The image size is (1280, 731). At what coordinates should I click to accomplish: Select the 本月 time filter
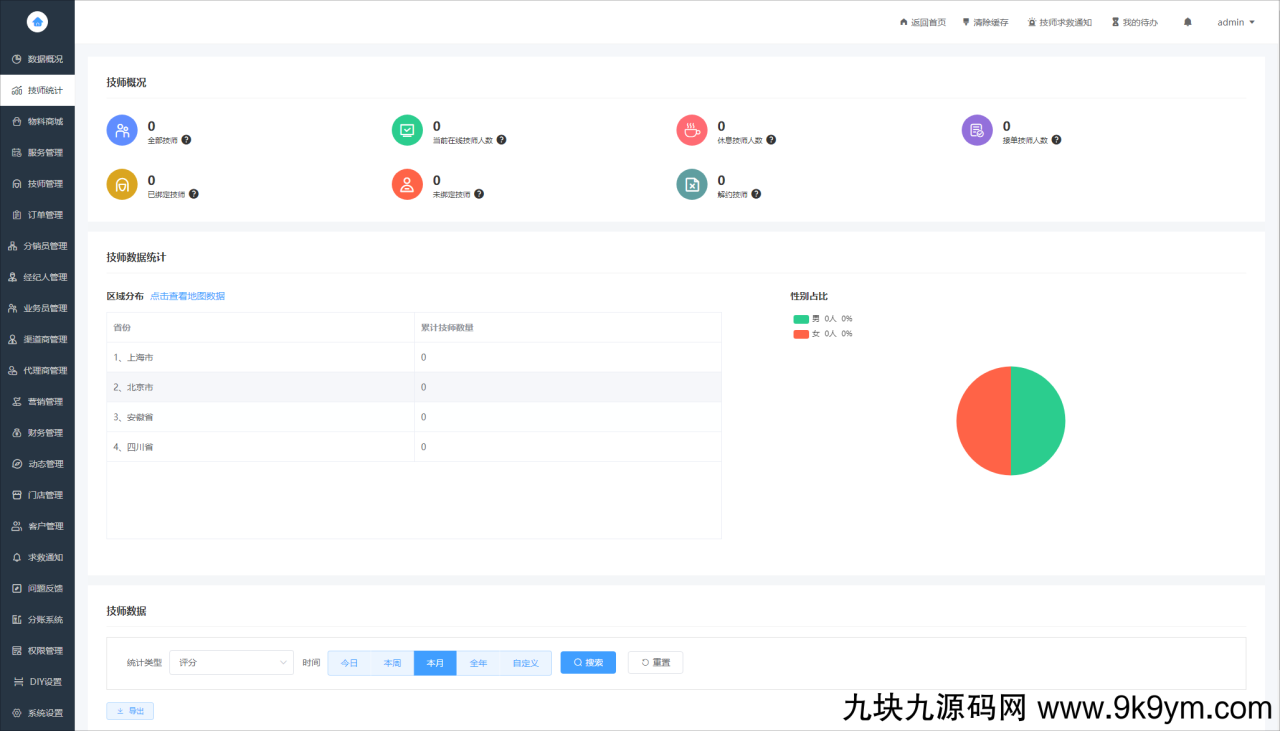coord(435,663)
